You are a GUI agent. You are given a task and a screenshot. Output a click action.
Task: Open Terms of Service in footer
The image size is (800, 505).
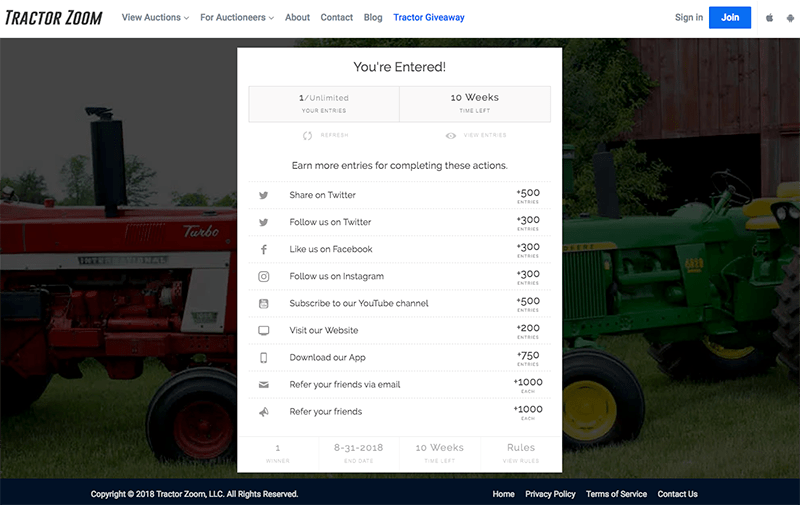(x=616, y=494)
